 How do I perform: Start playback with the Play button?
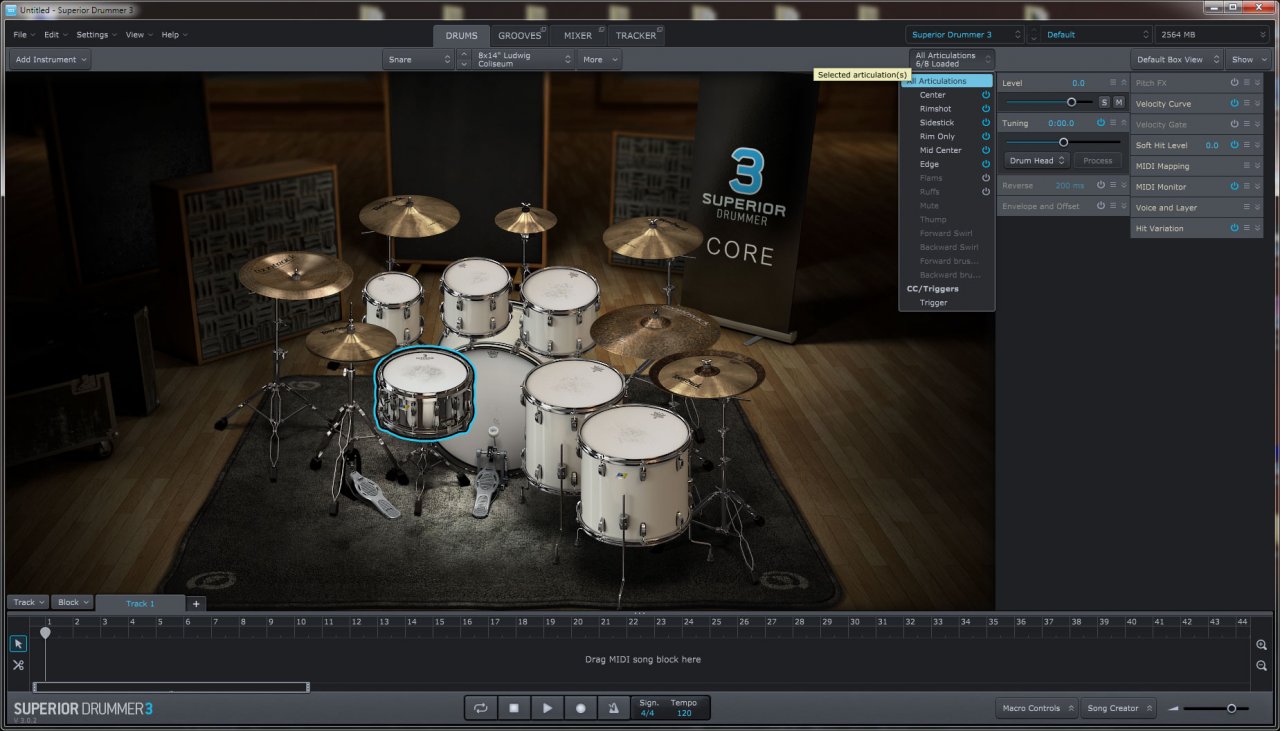click(547, 708)
